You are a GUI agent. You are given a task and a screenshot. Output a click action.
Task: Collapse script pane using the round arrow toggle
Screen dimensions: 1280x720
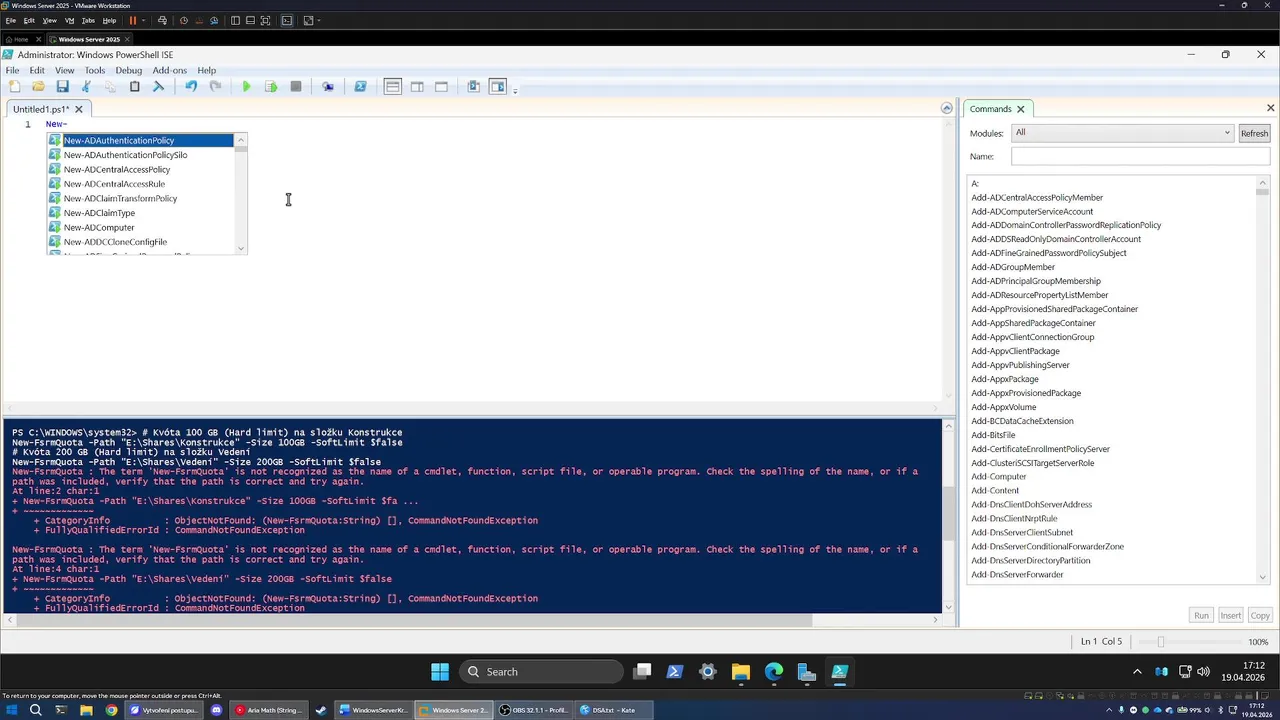click(947, 108)
